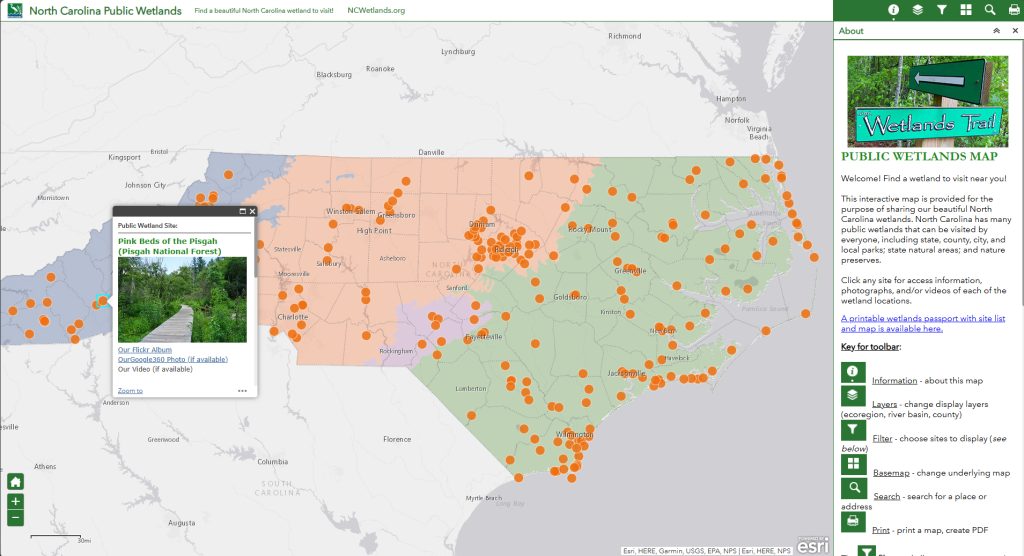Click the Home default extent button
The width and height of the screenshot is (1024, 556).
15,482
